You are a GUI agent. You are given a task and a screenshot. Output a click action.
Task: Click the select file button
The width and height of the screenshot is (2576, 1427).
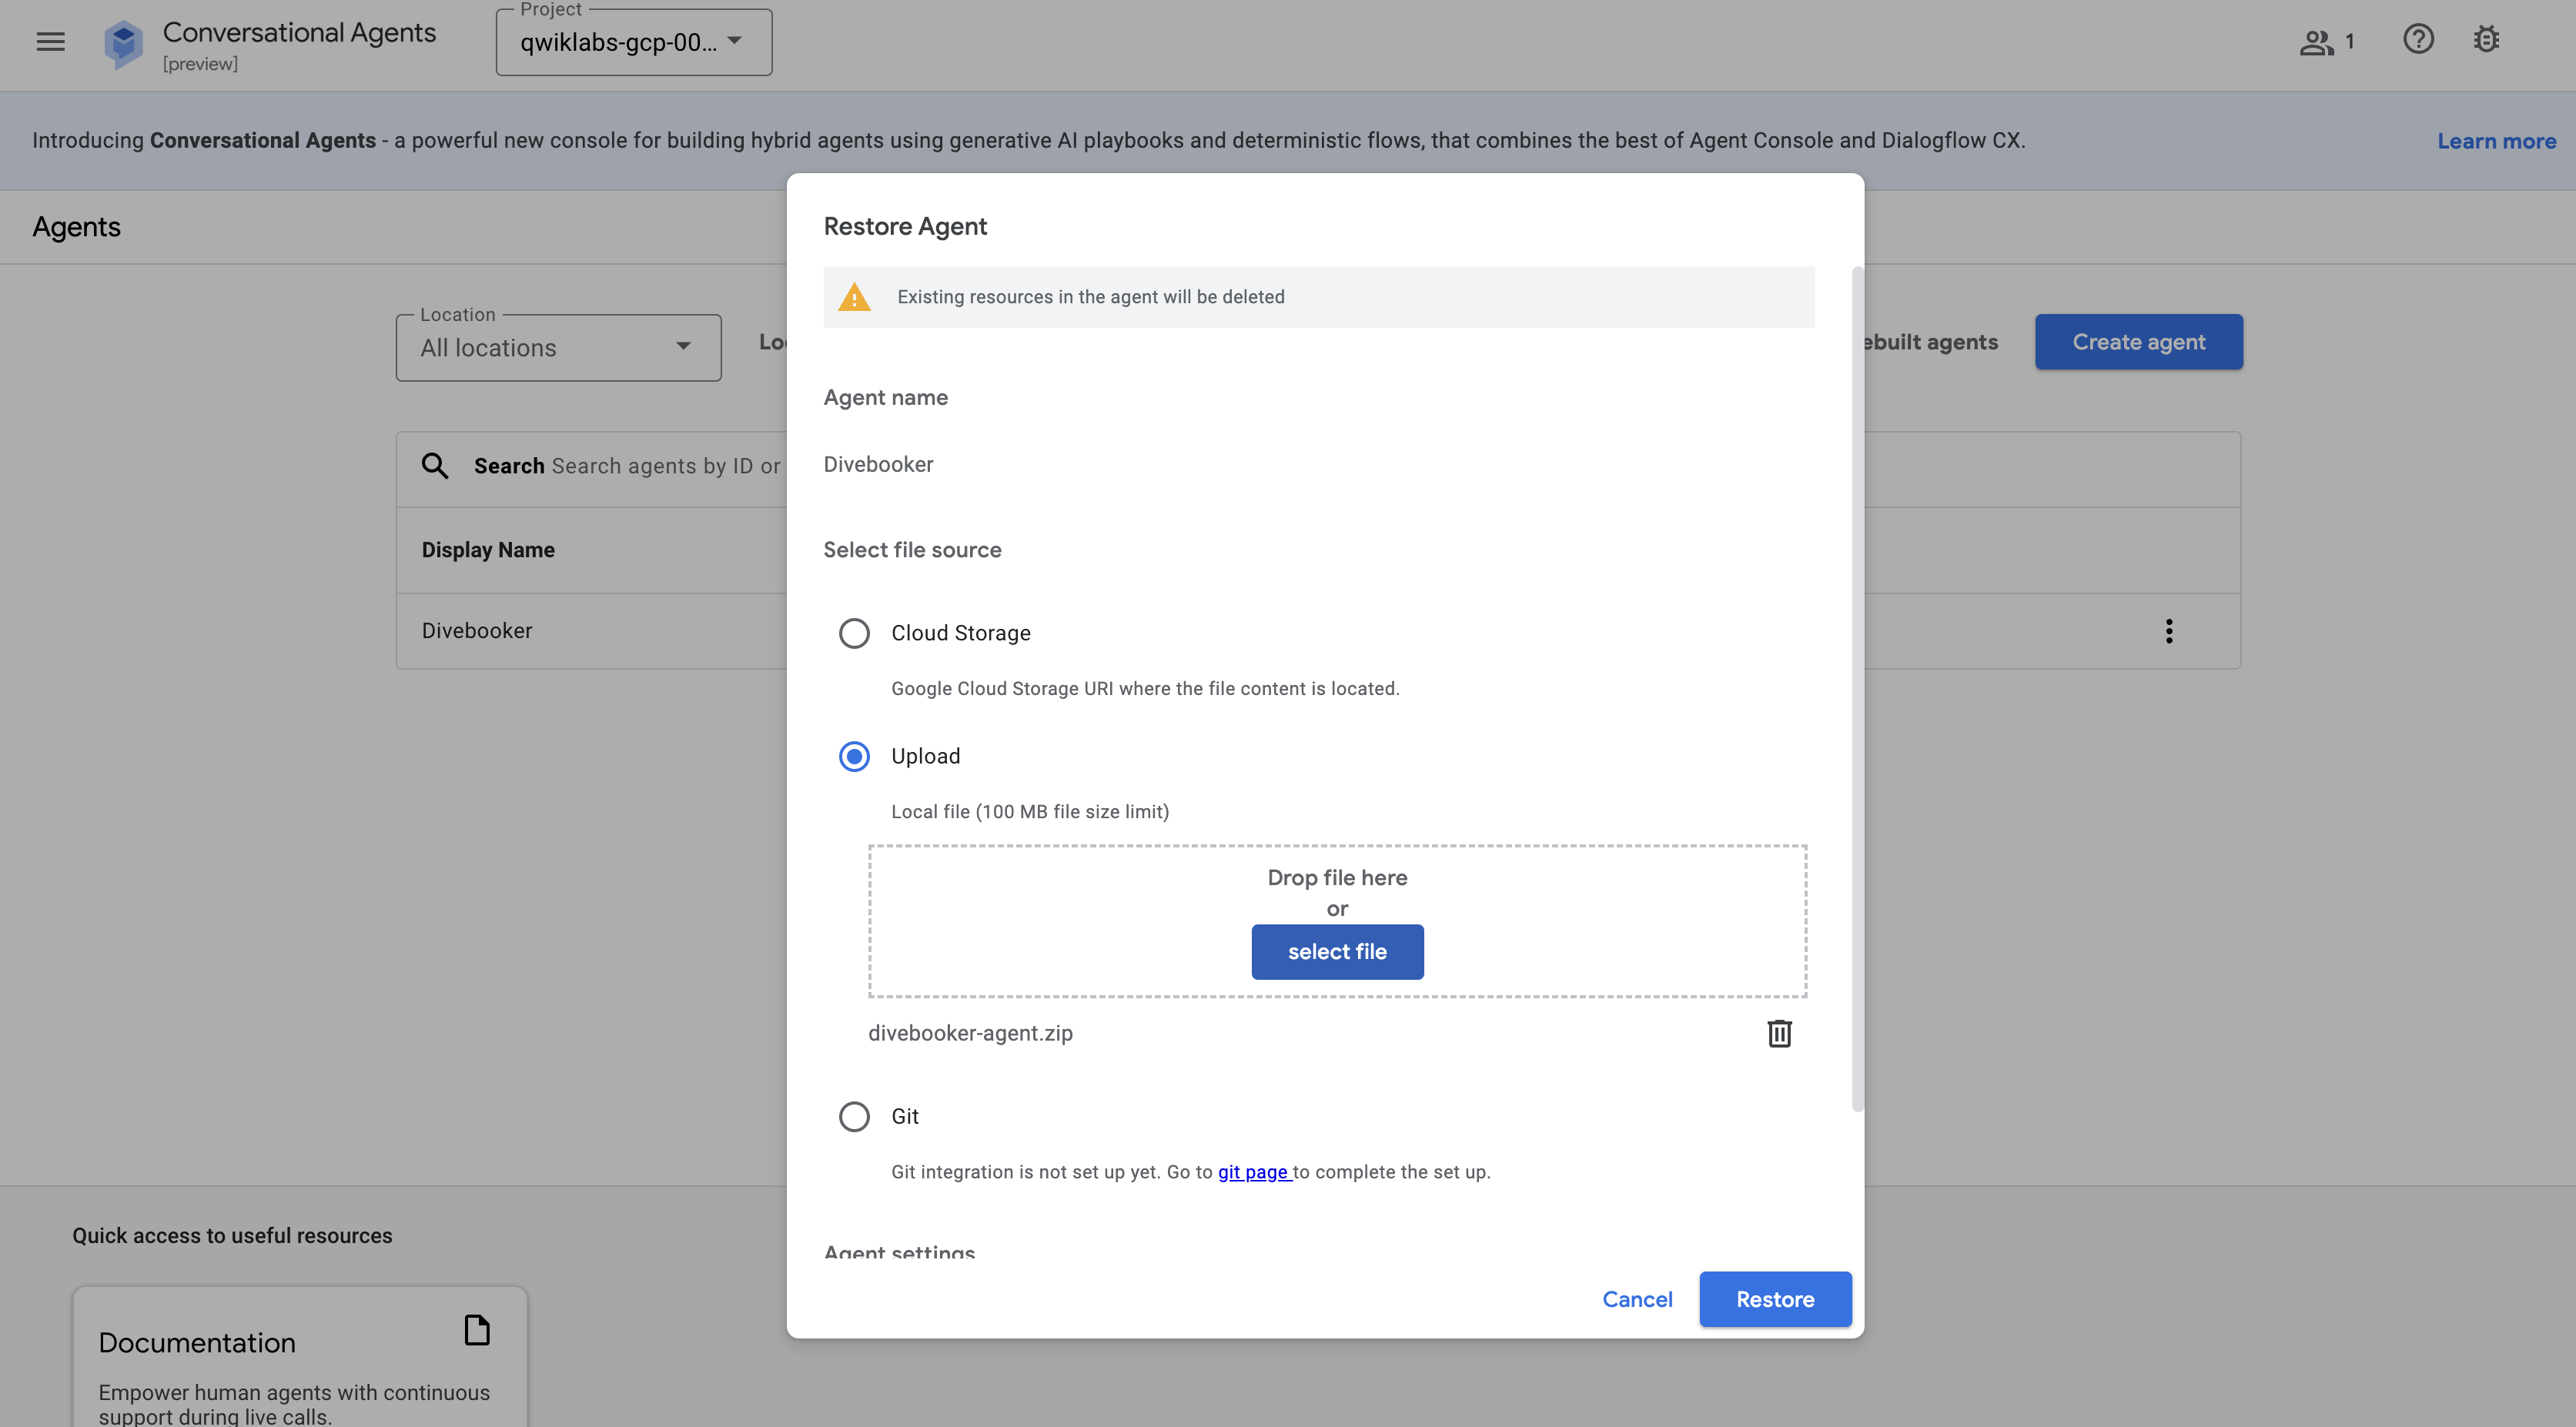coord(1337,951)
